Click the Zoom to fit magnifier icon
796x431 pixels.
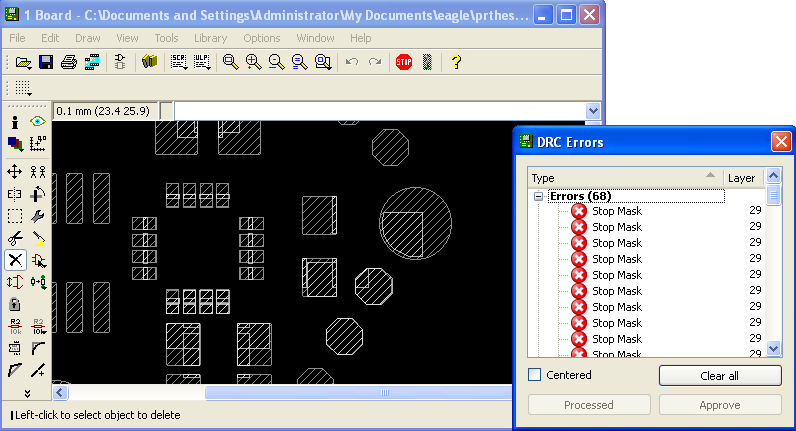[230, 62]
